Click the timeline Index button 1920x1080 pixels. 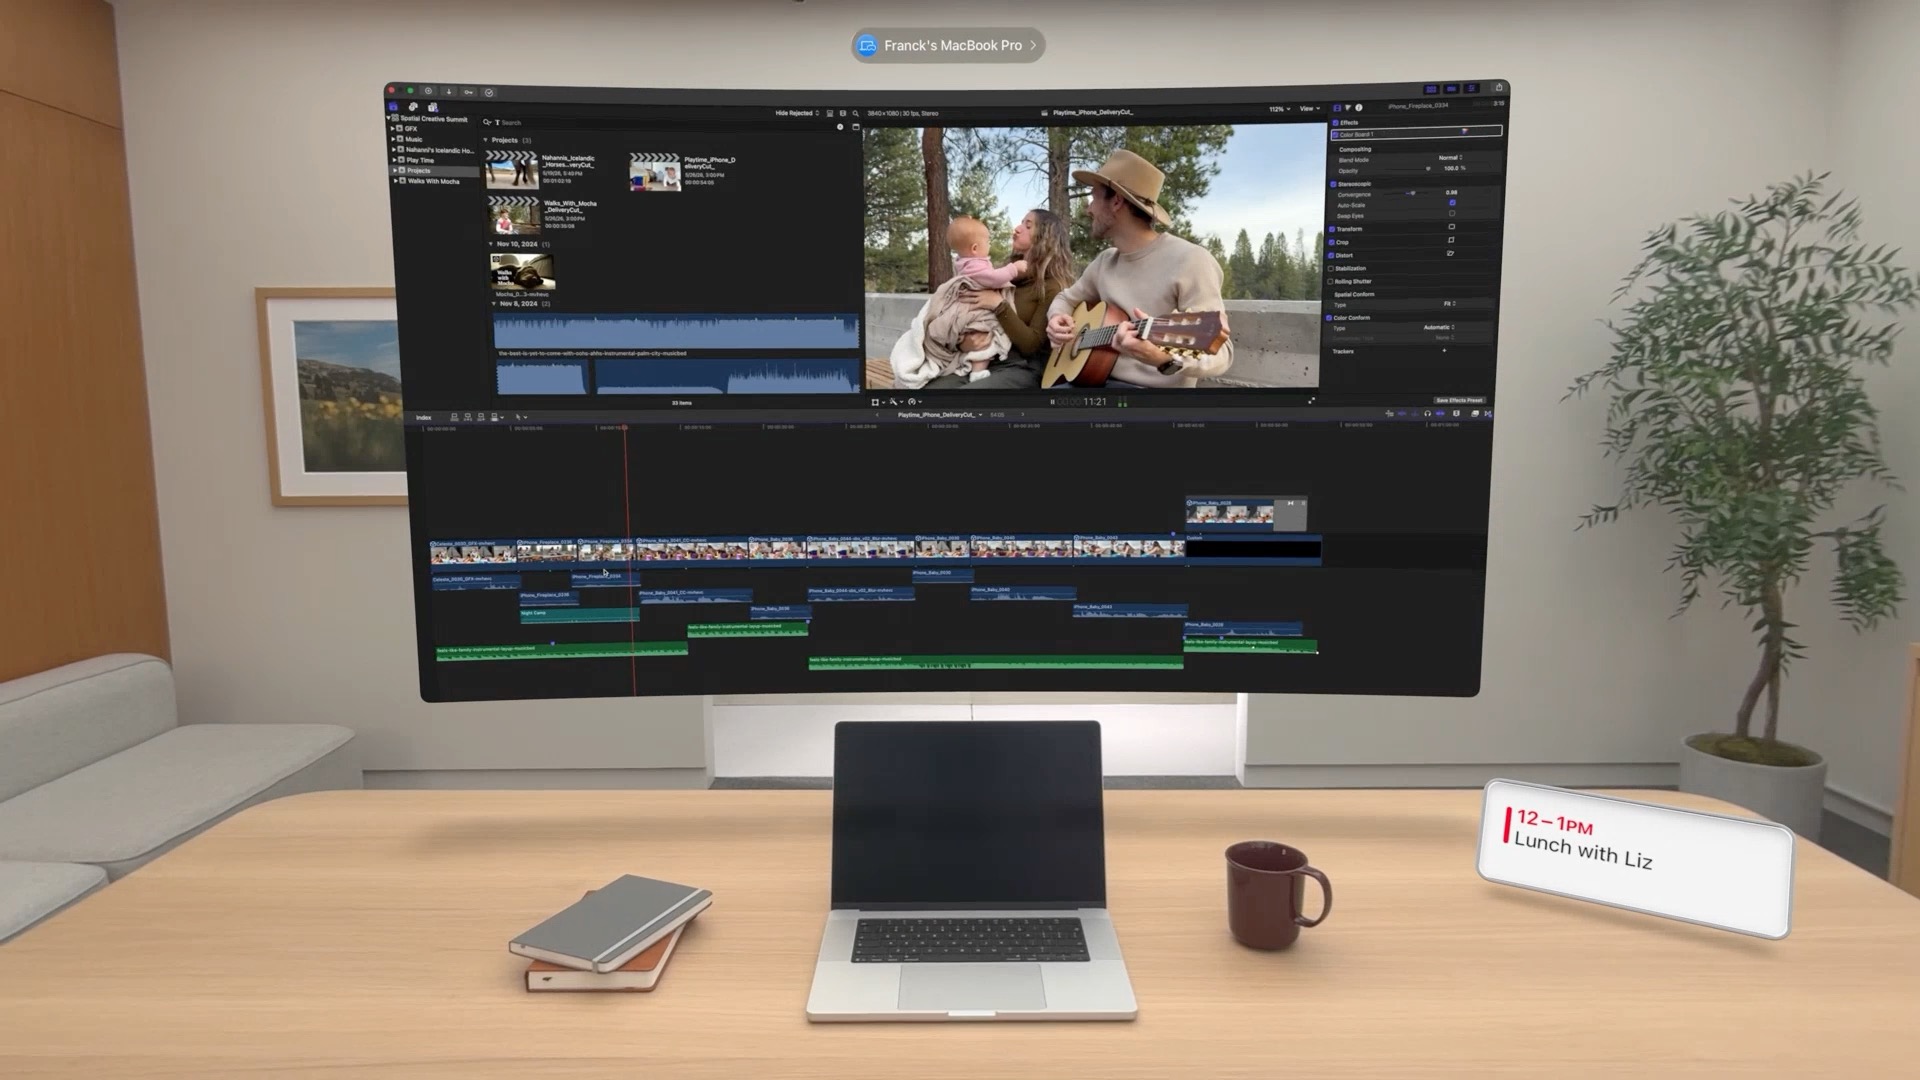click(x=423, y=417)
